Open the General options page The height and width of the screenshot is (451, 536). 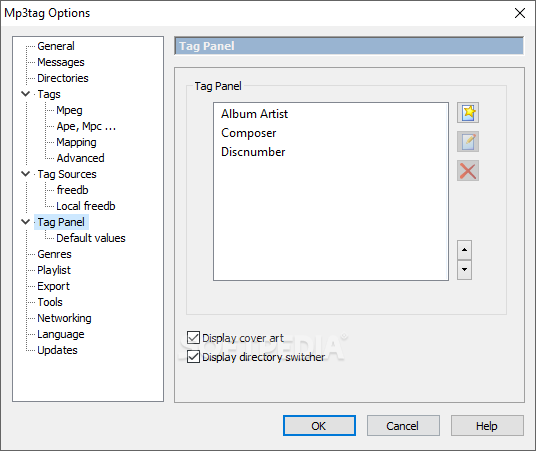[x=56, y=46]
